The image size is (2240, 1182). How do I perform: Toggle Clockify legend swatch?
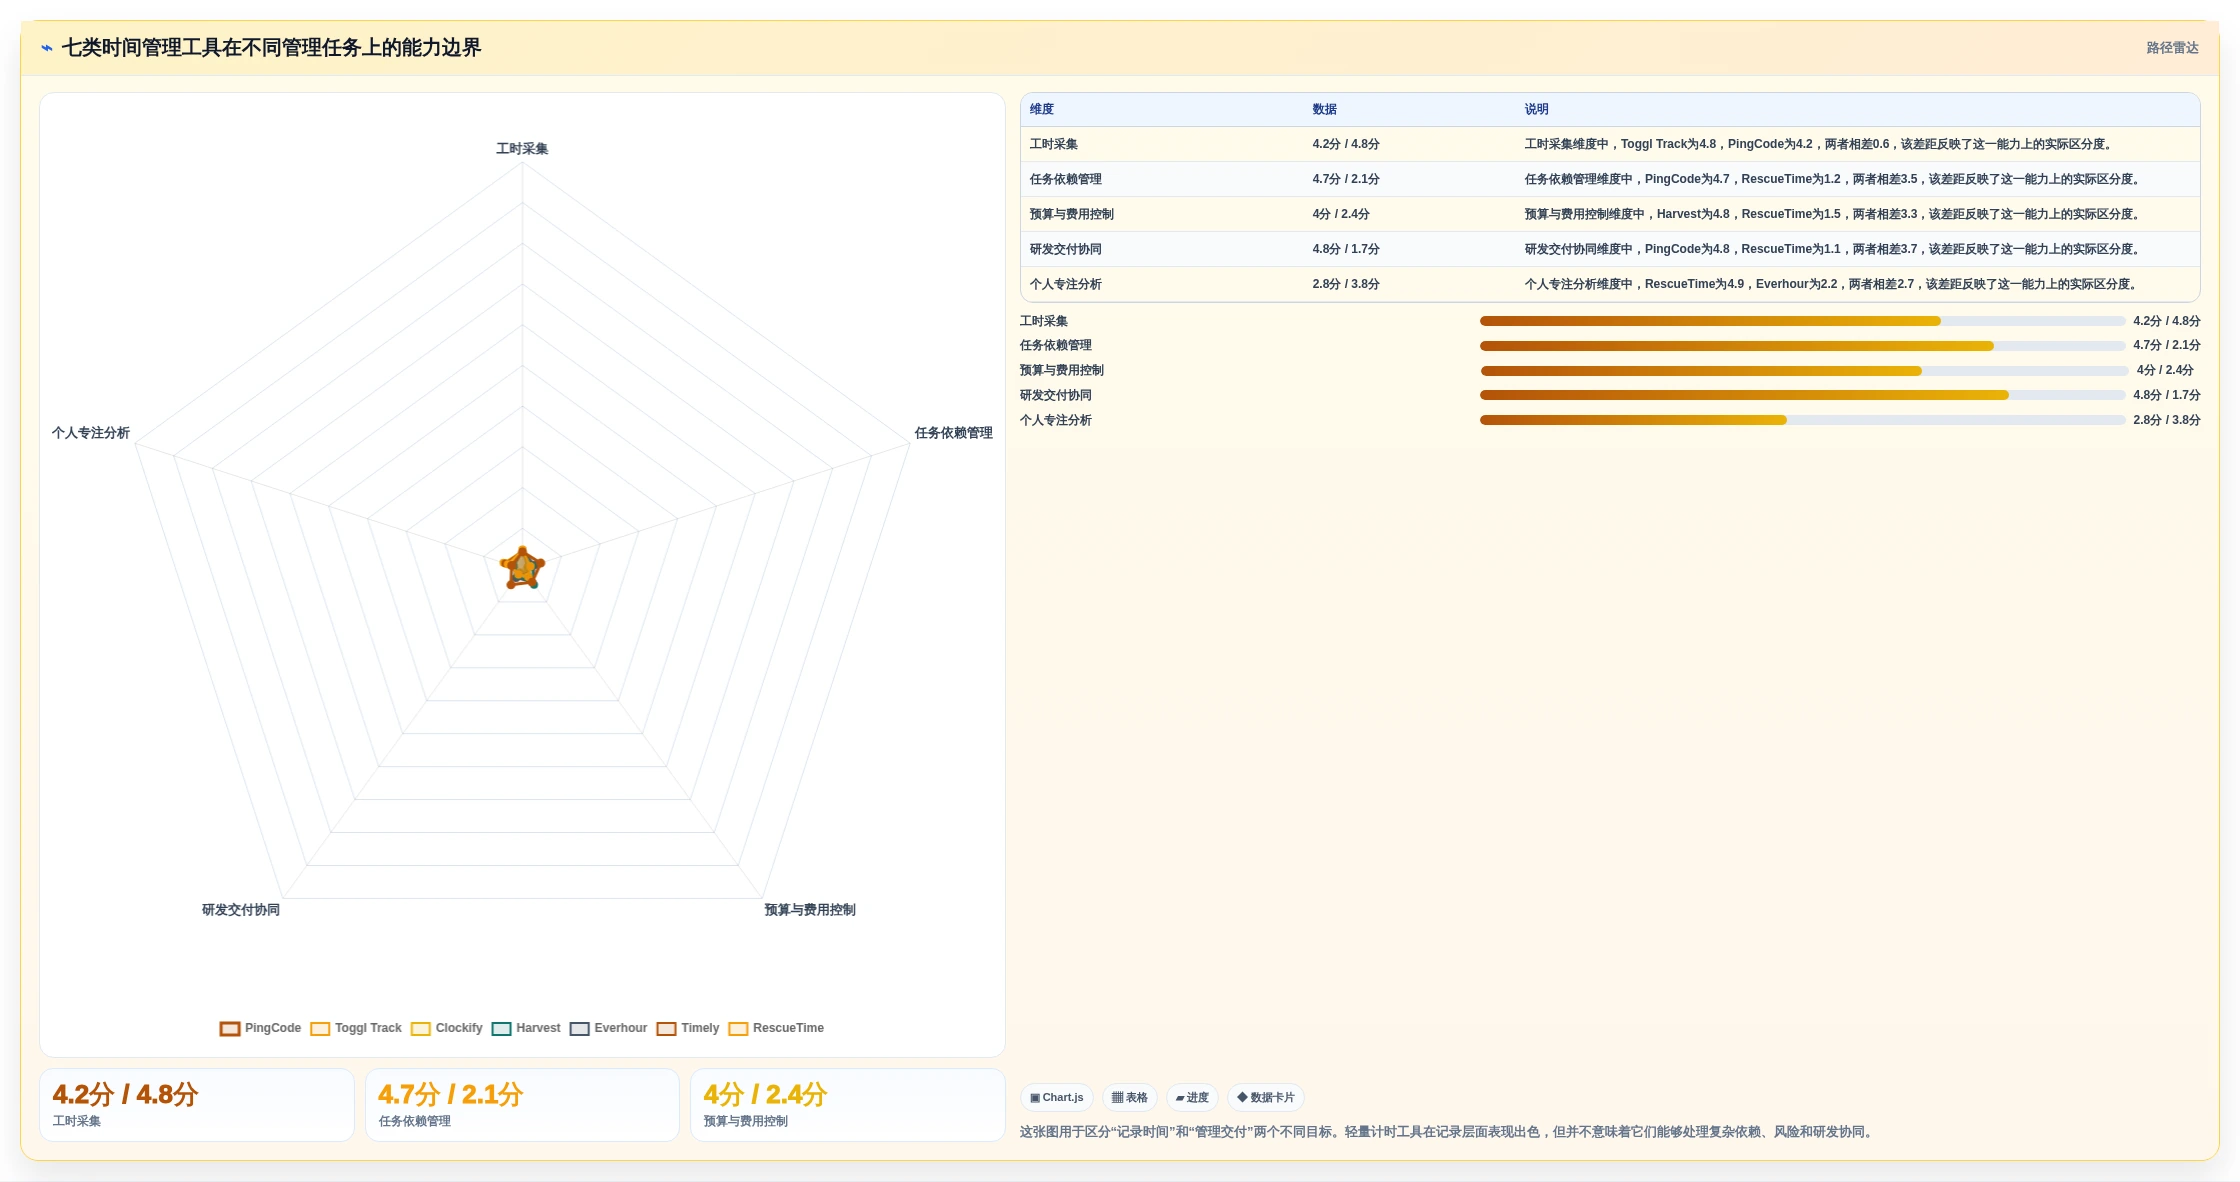[x=421, y=1028]
